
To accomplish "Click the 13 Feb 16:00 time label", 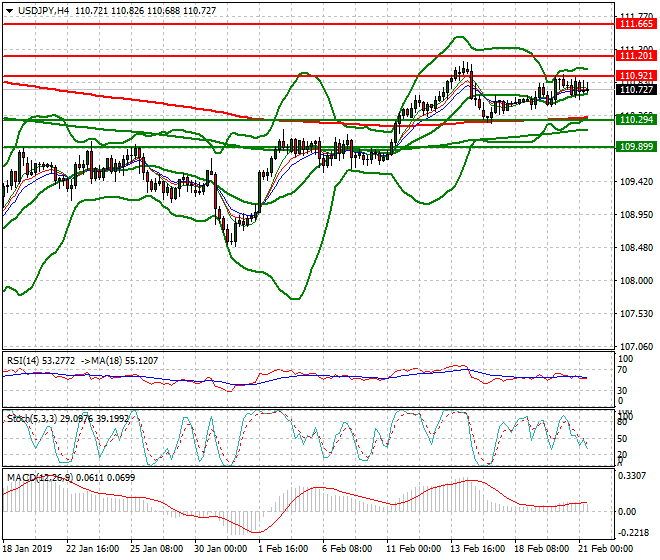I will click(478, 549).
